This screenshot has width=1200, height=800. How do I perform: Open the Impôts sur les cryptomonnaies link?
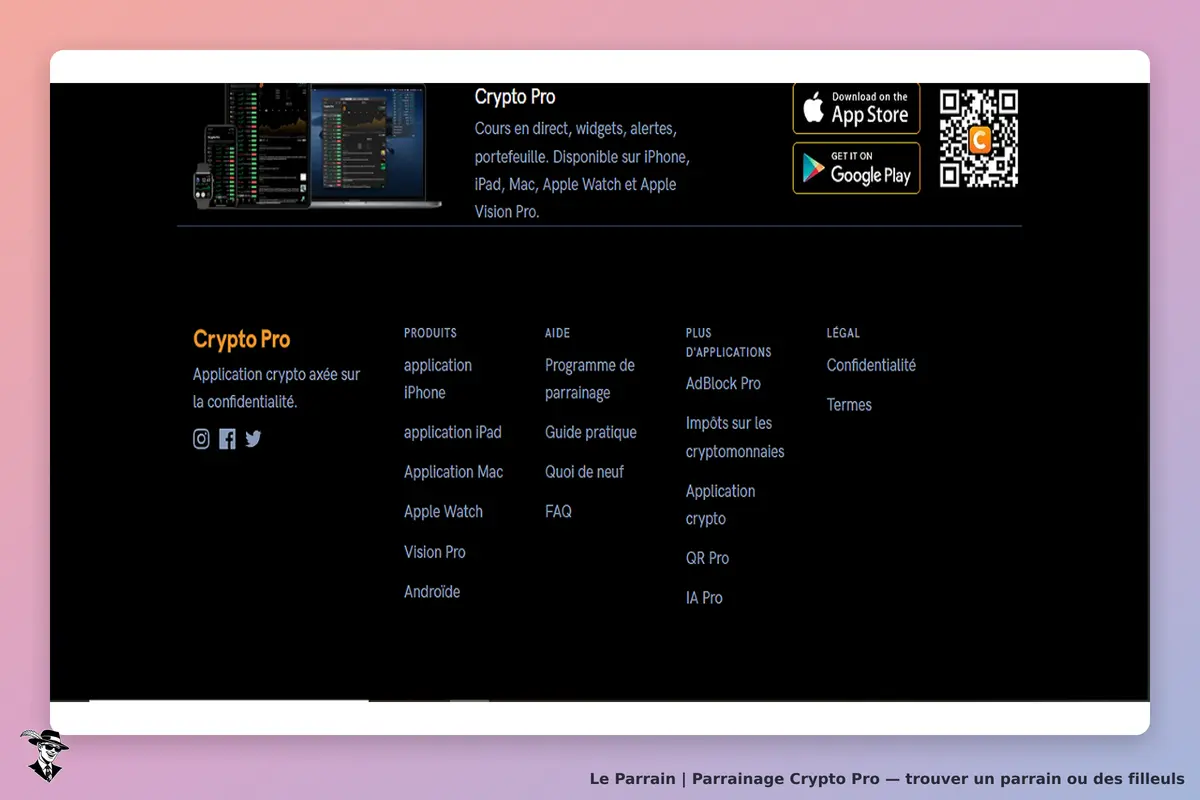coord(735,437)
